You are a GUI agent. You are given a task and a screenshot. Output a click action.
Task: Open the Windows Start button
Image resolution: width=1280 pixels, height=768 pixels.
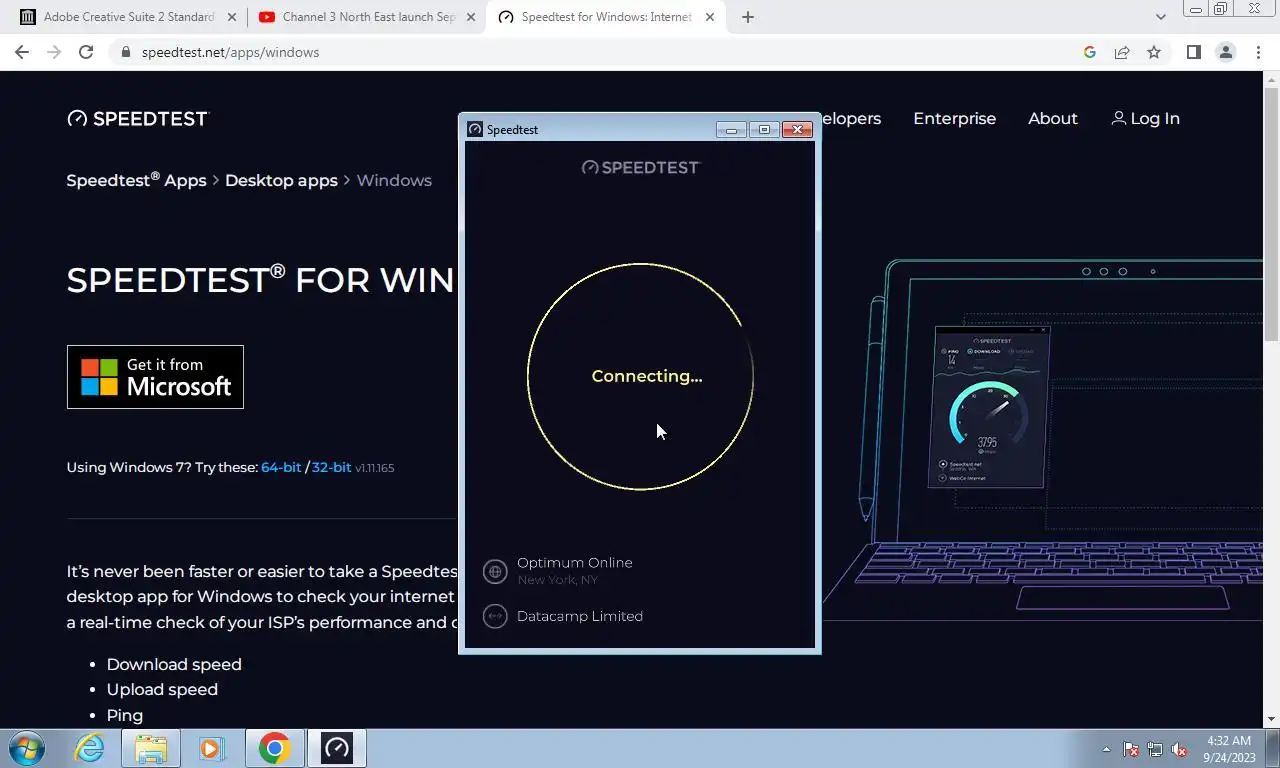click(x=27, y=748)
